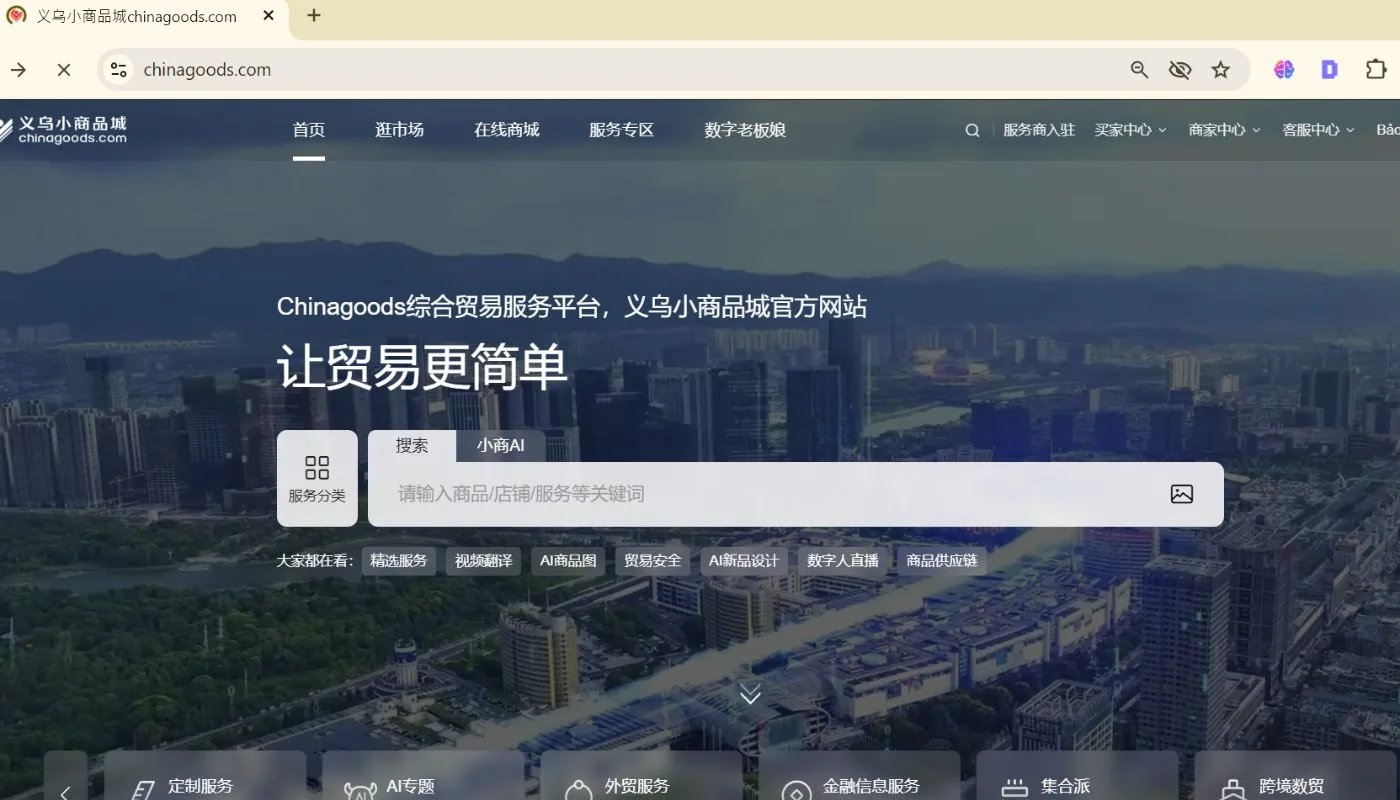This screenshot has width=1400, height=800.
Task: Click the chinagoods.com site logo
Action: [x=62, y=130]
